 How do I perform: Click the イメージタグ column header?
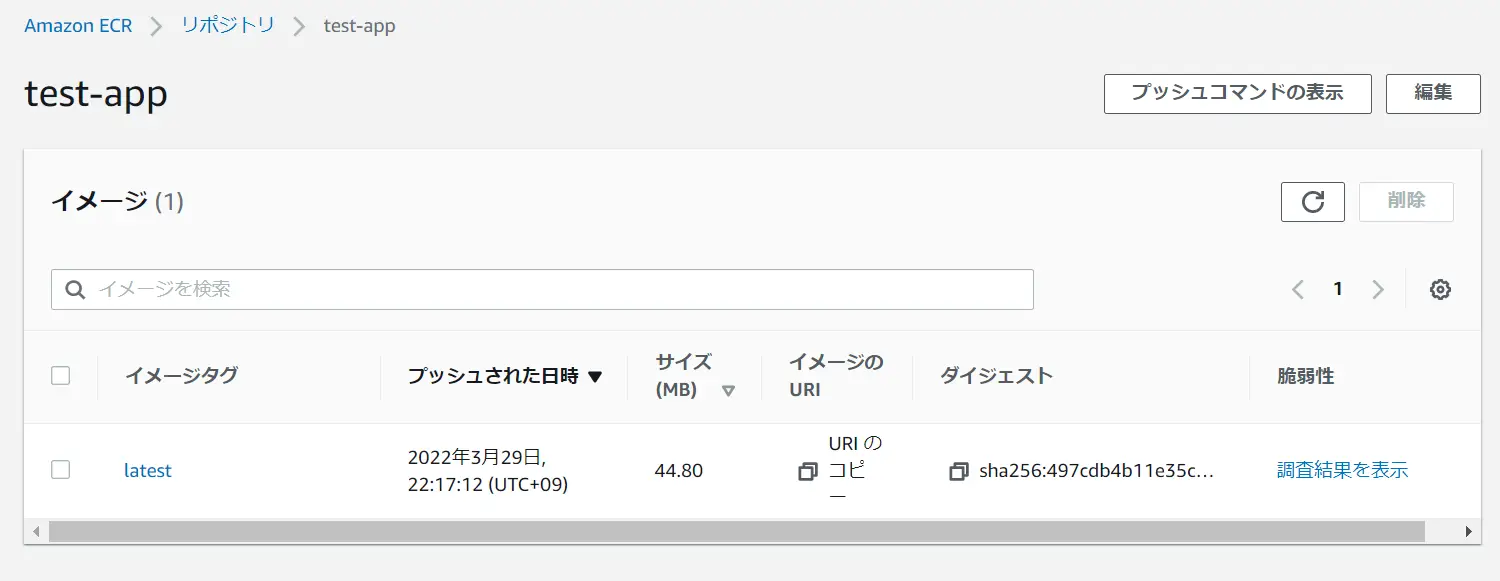coord(181,376)
